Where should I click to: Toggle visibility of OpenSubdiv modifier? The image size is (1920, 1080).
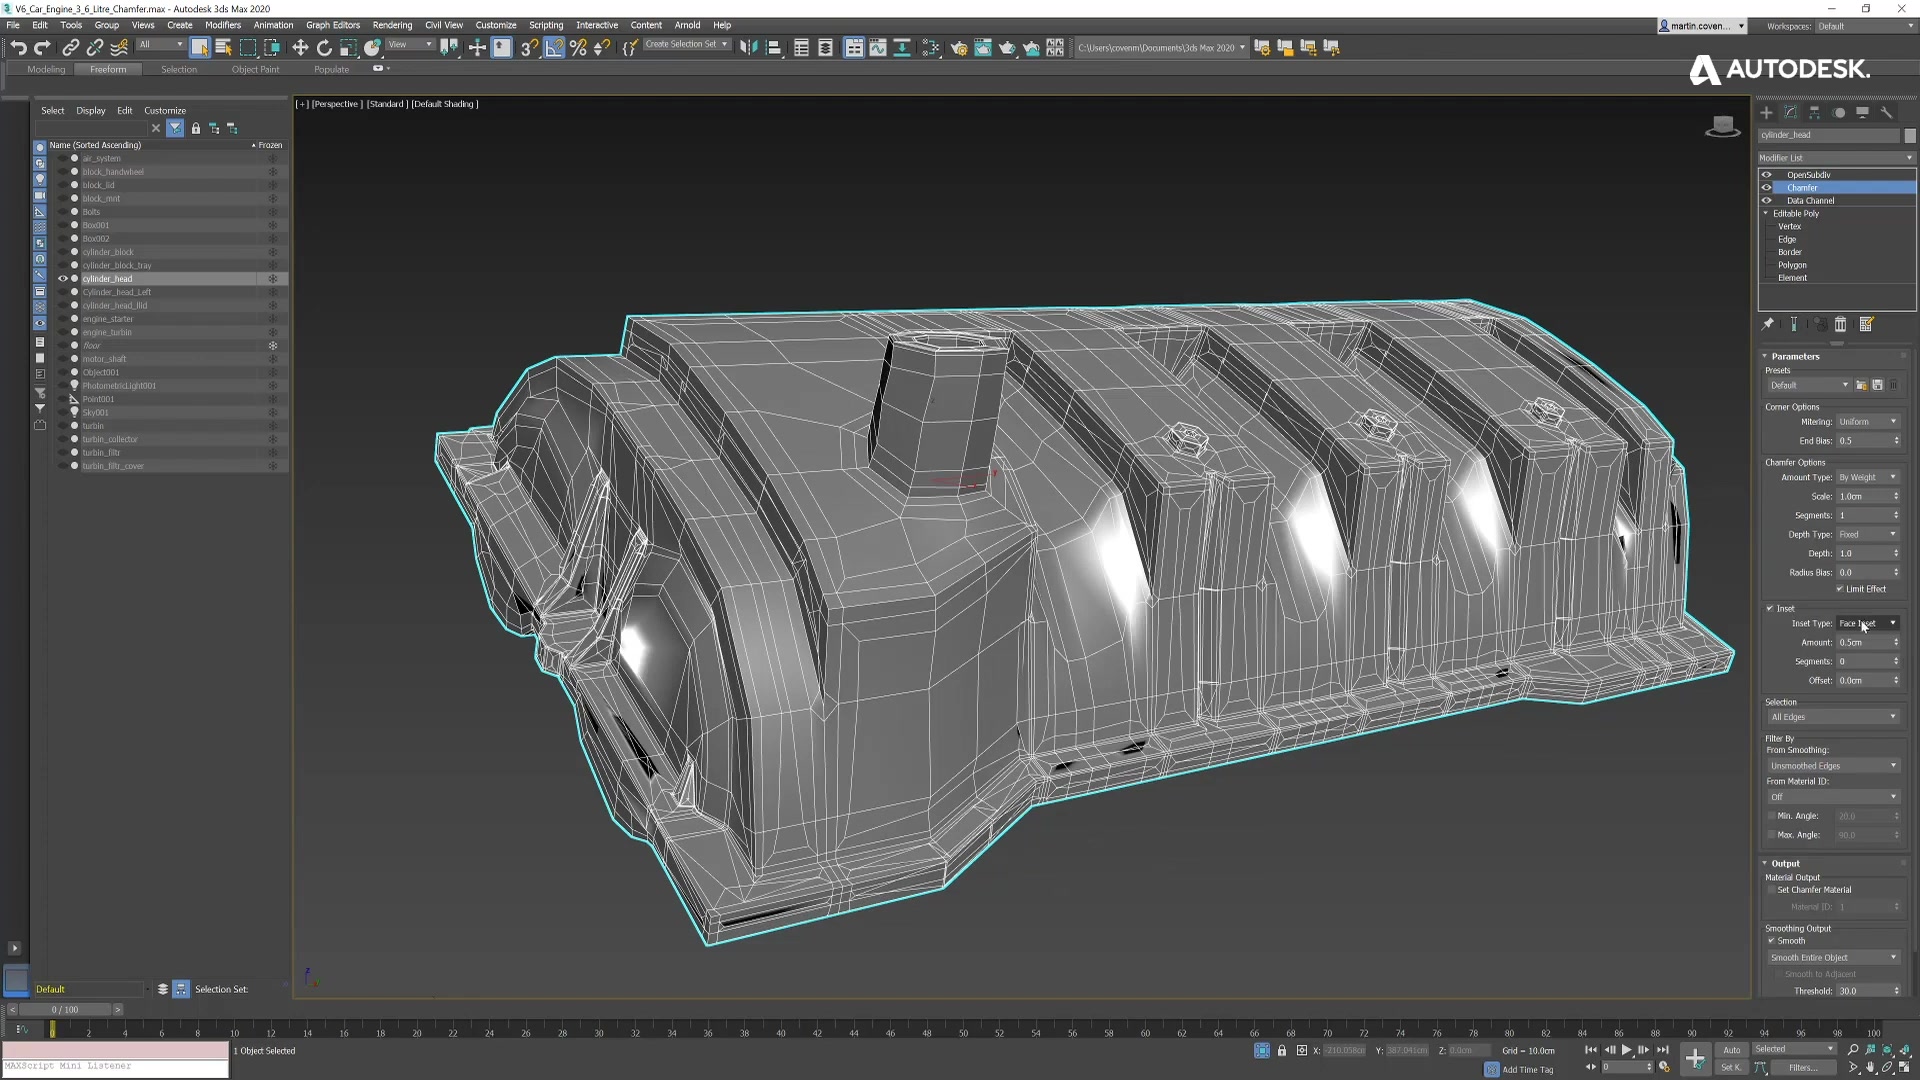coord(1767,175)
